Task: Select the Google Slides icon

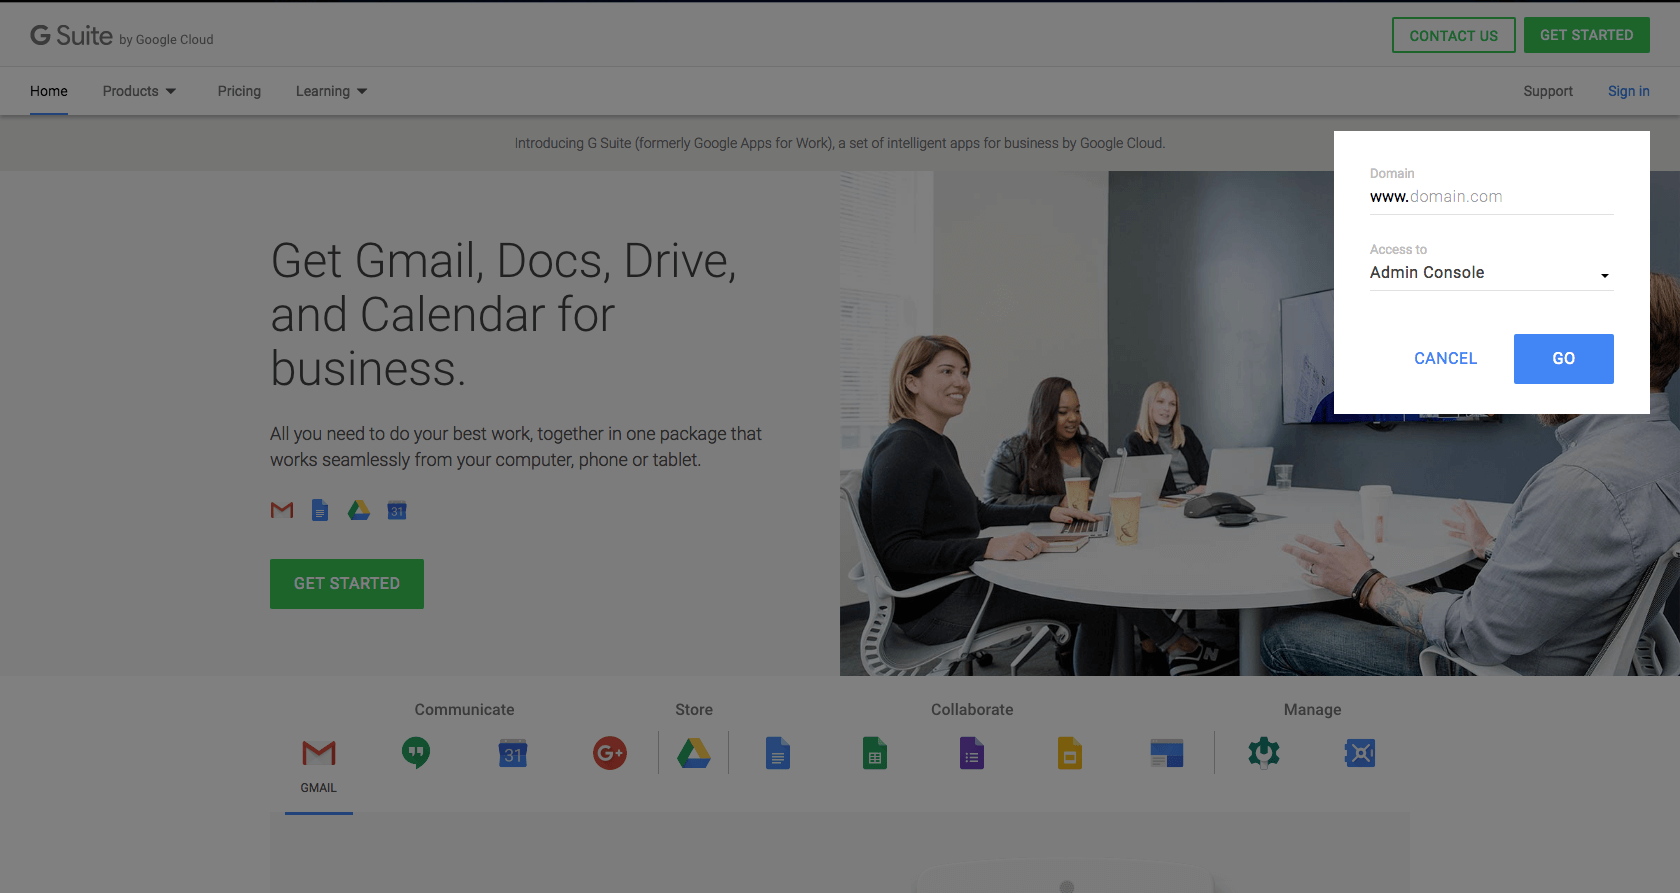Action: (1070, 753)
